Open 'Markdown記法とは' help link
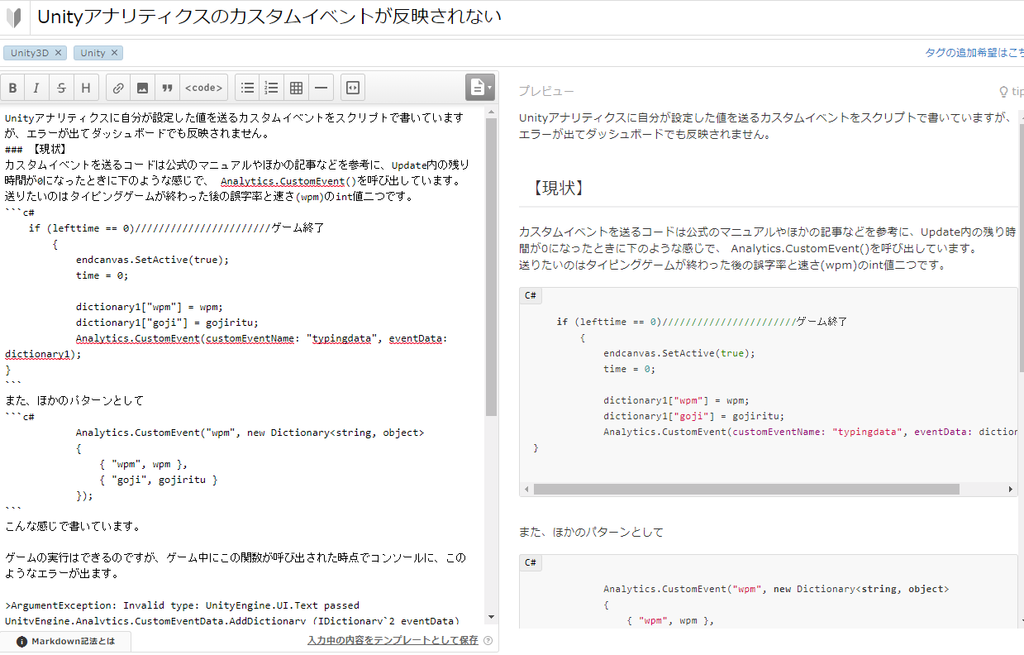This screenshot has height=655, width=1024. coord(73,641)
